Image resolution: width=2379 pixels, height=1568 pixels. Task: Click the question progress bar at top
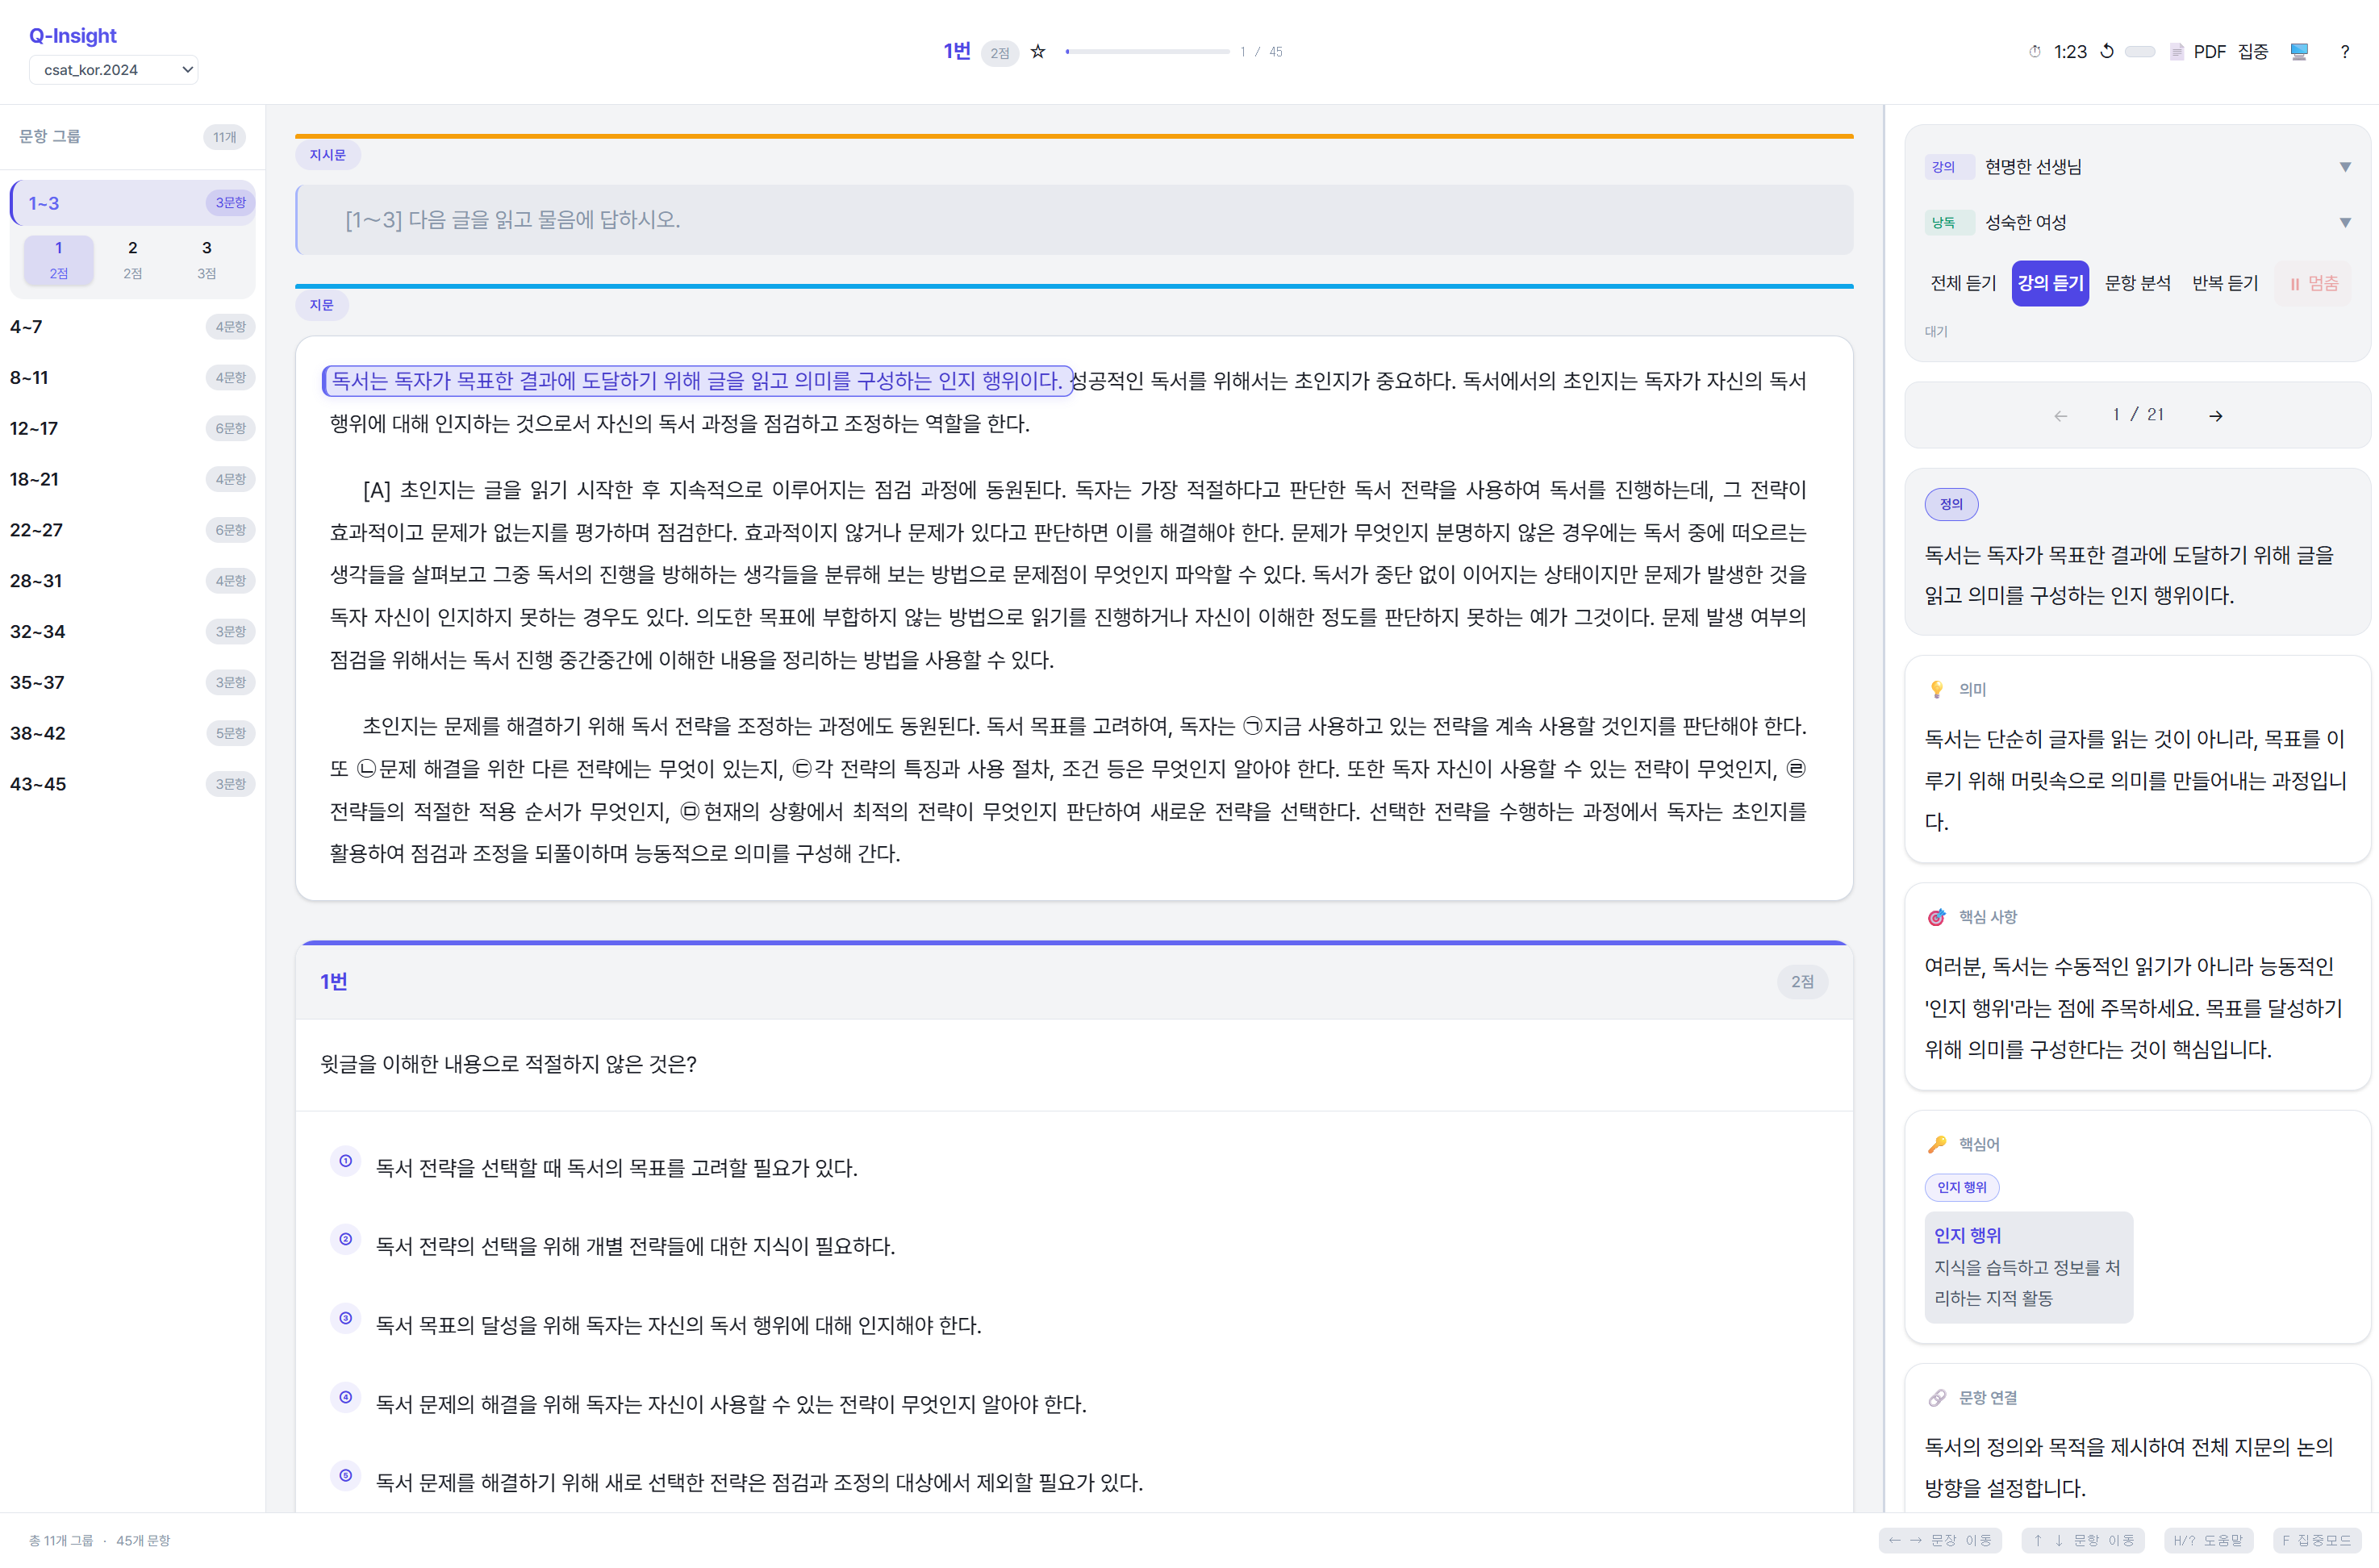(x=1147, y=51)
